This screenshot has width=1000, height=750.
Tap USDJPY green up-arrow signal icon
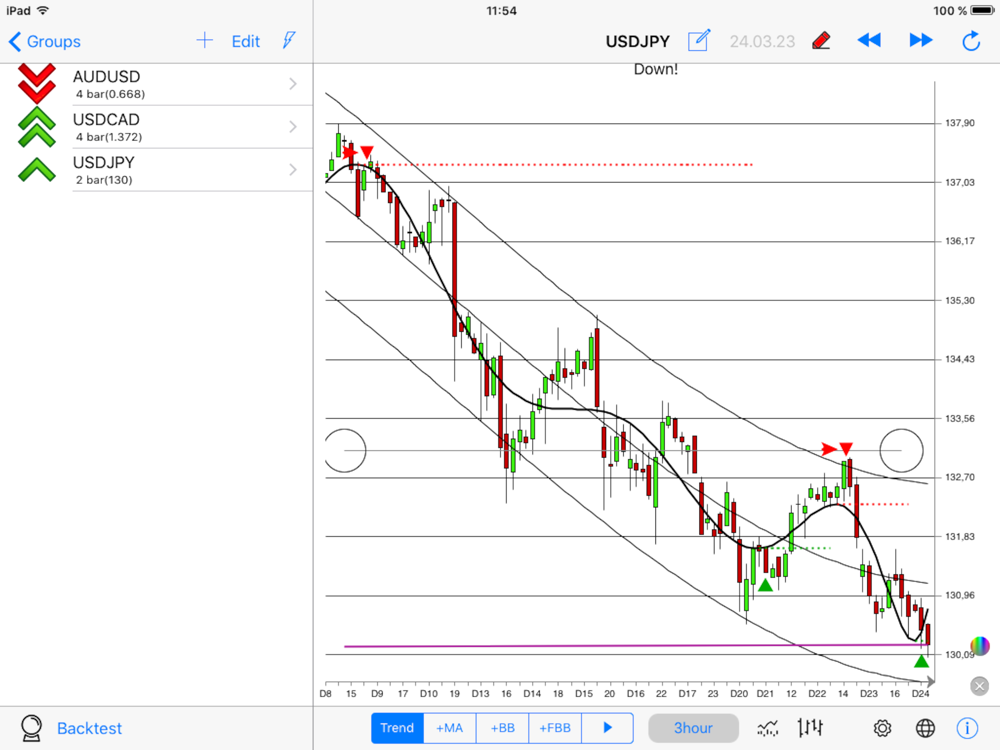click(x=37, y=170)
